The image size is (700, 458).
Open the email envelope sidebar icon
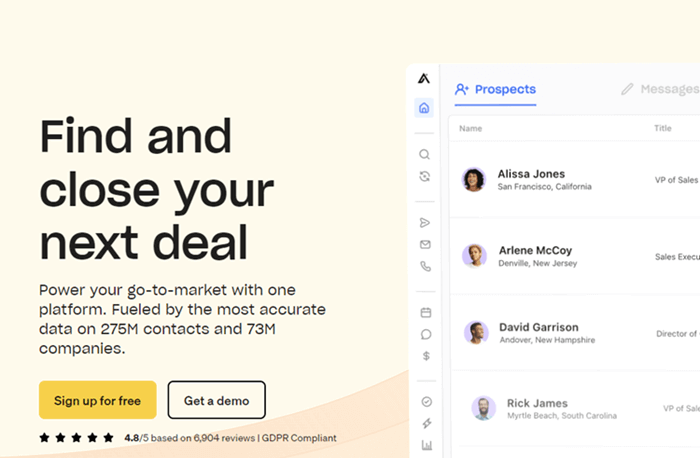click(x=425, y=244)
